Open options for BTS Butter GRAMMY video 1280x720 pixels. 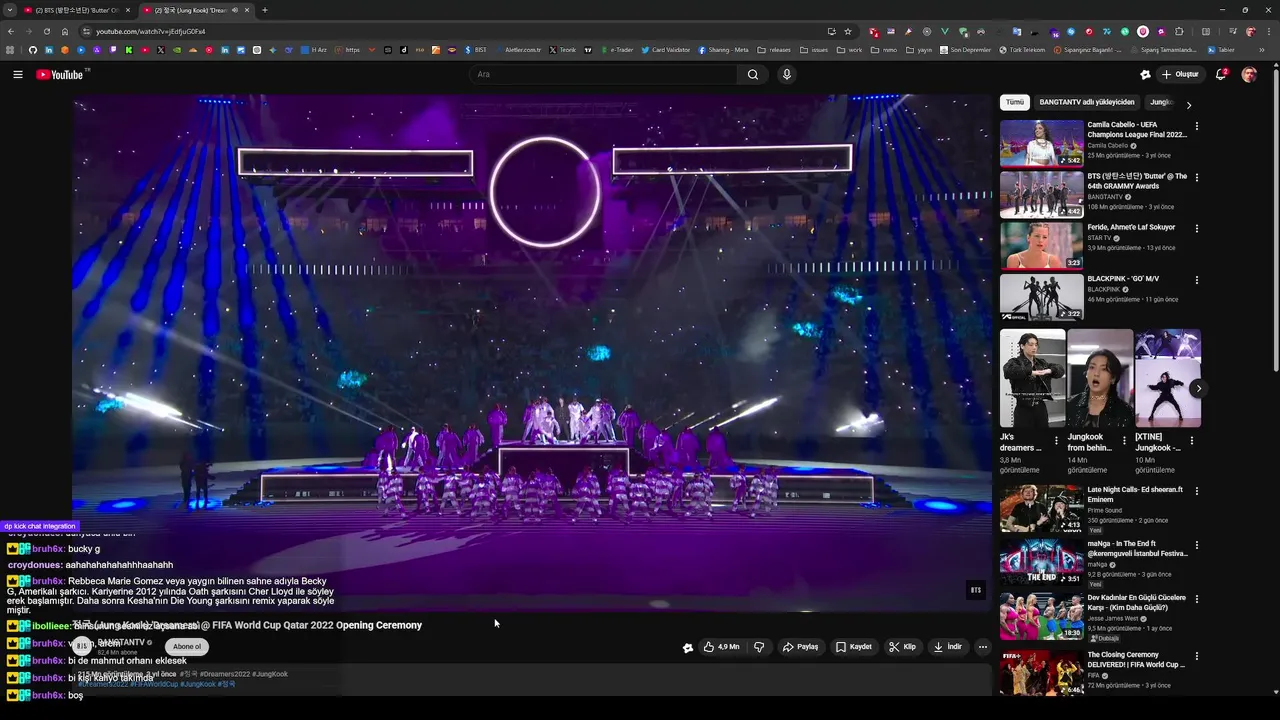(x=1196, y=177)
